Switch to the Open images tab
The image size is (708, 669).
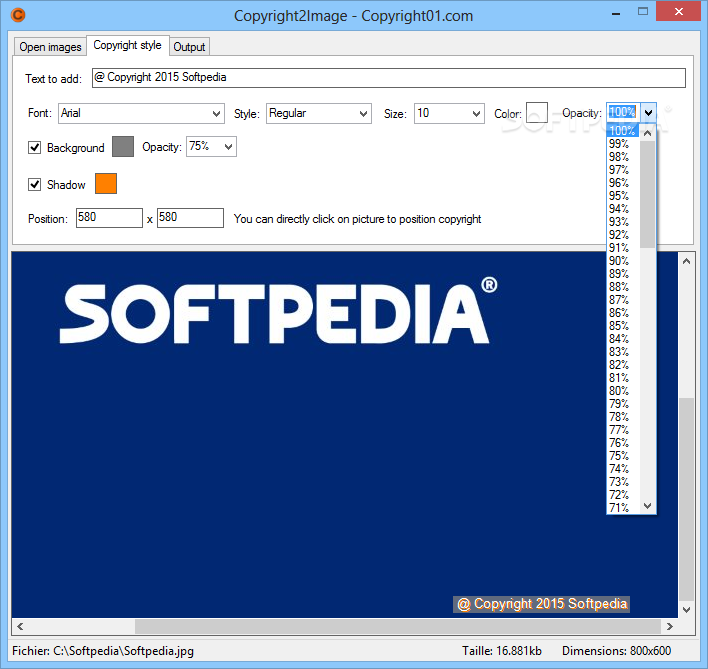pyautogui.click(x=50, y=47)
